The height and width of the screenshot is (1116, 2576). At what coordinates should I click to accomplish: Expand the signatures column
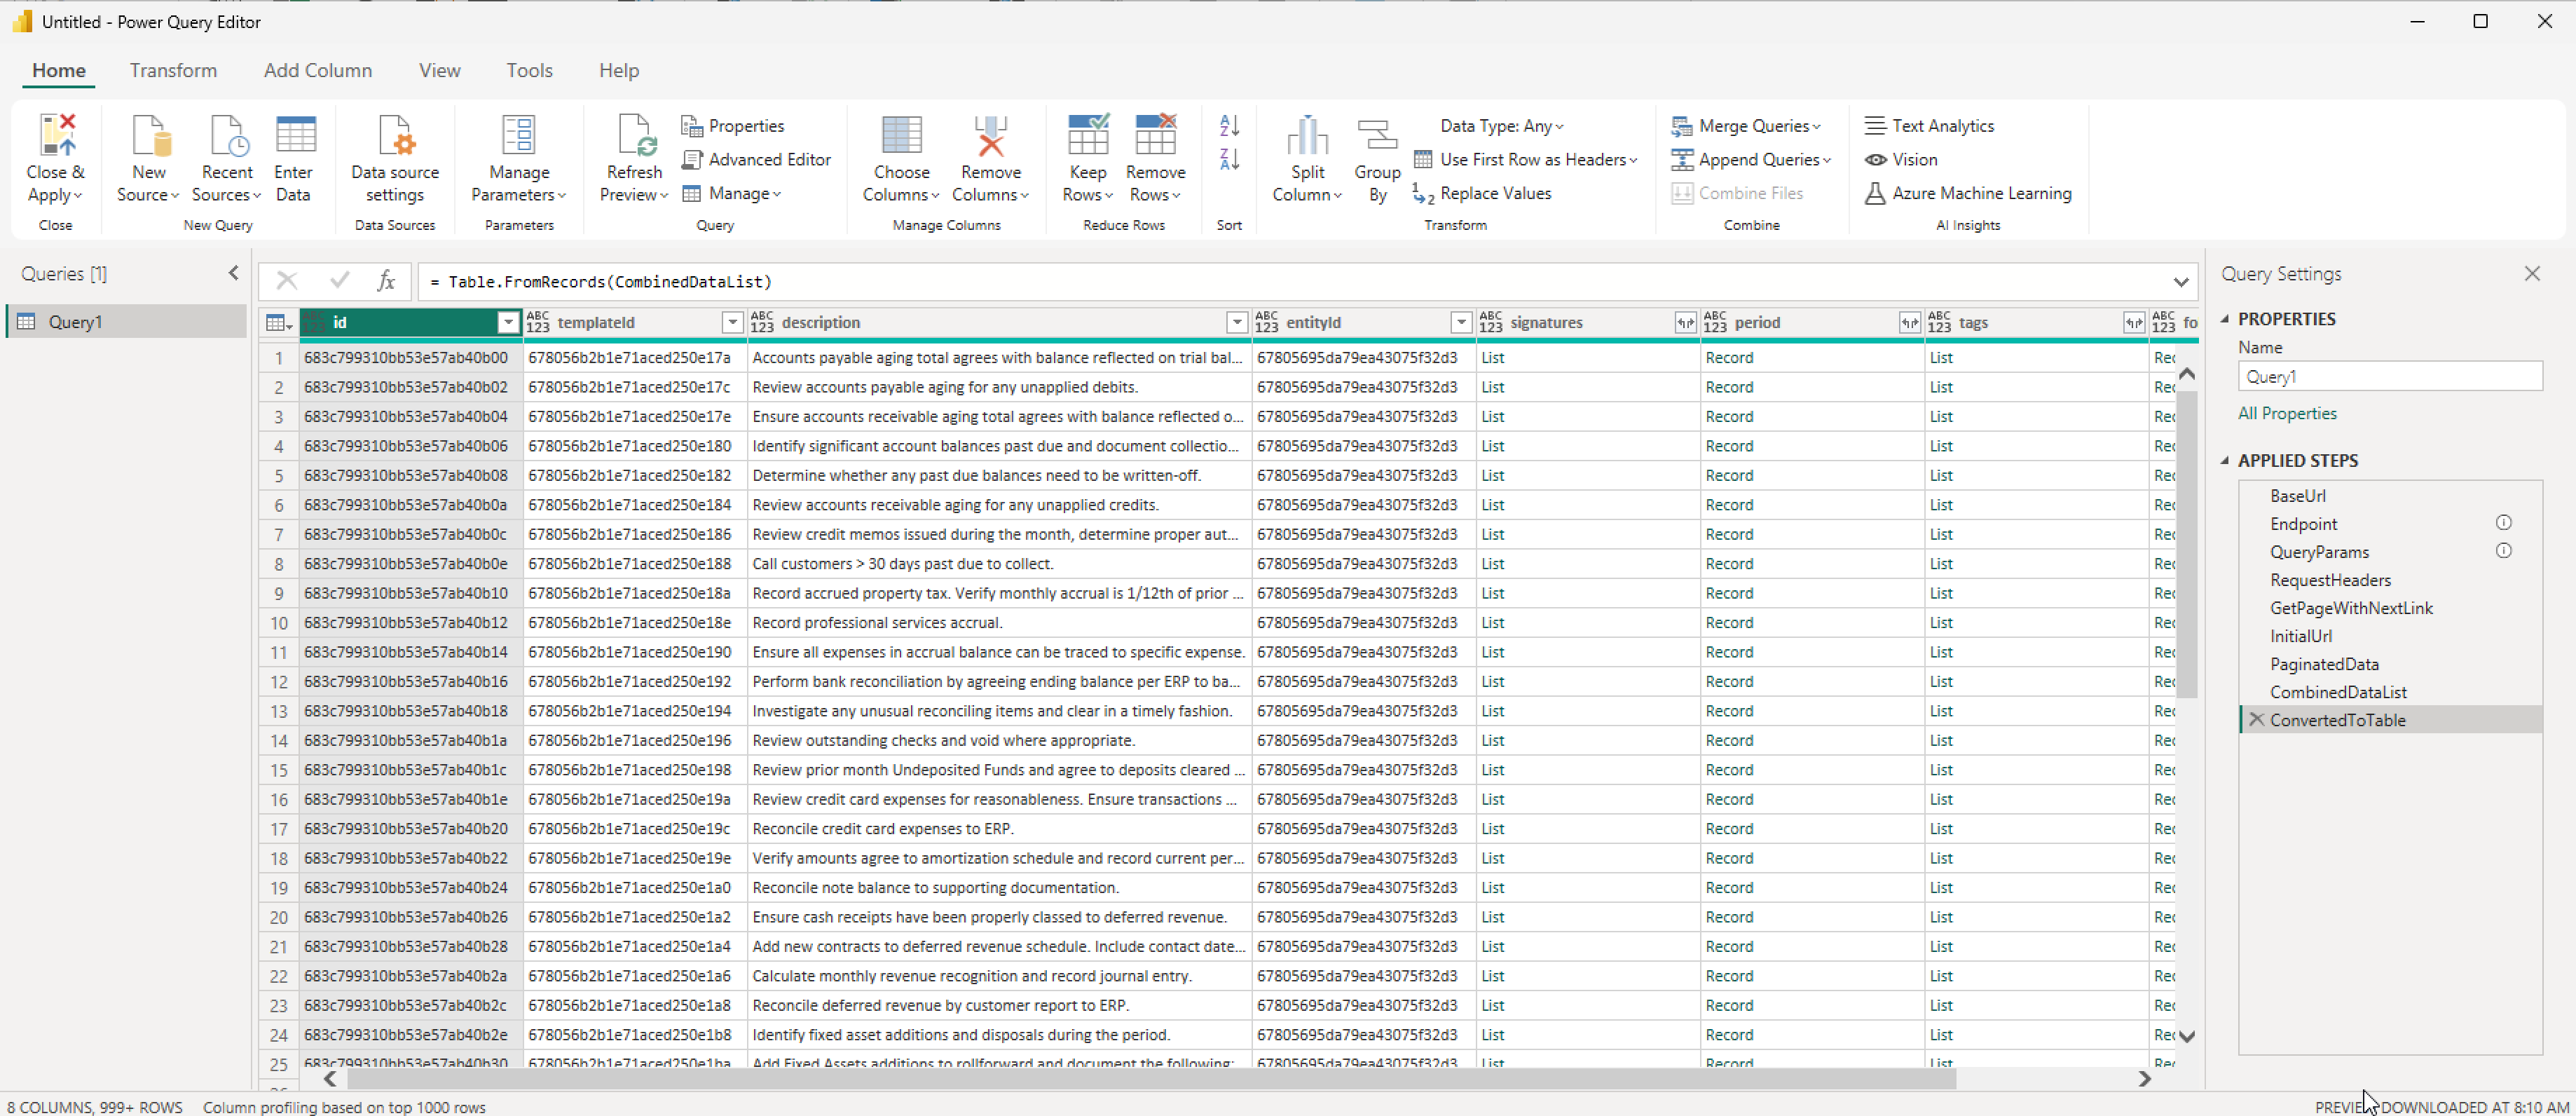click(x=1685, y=323)
